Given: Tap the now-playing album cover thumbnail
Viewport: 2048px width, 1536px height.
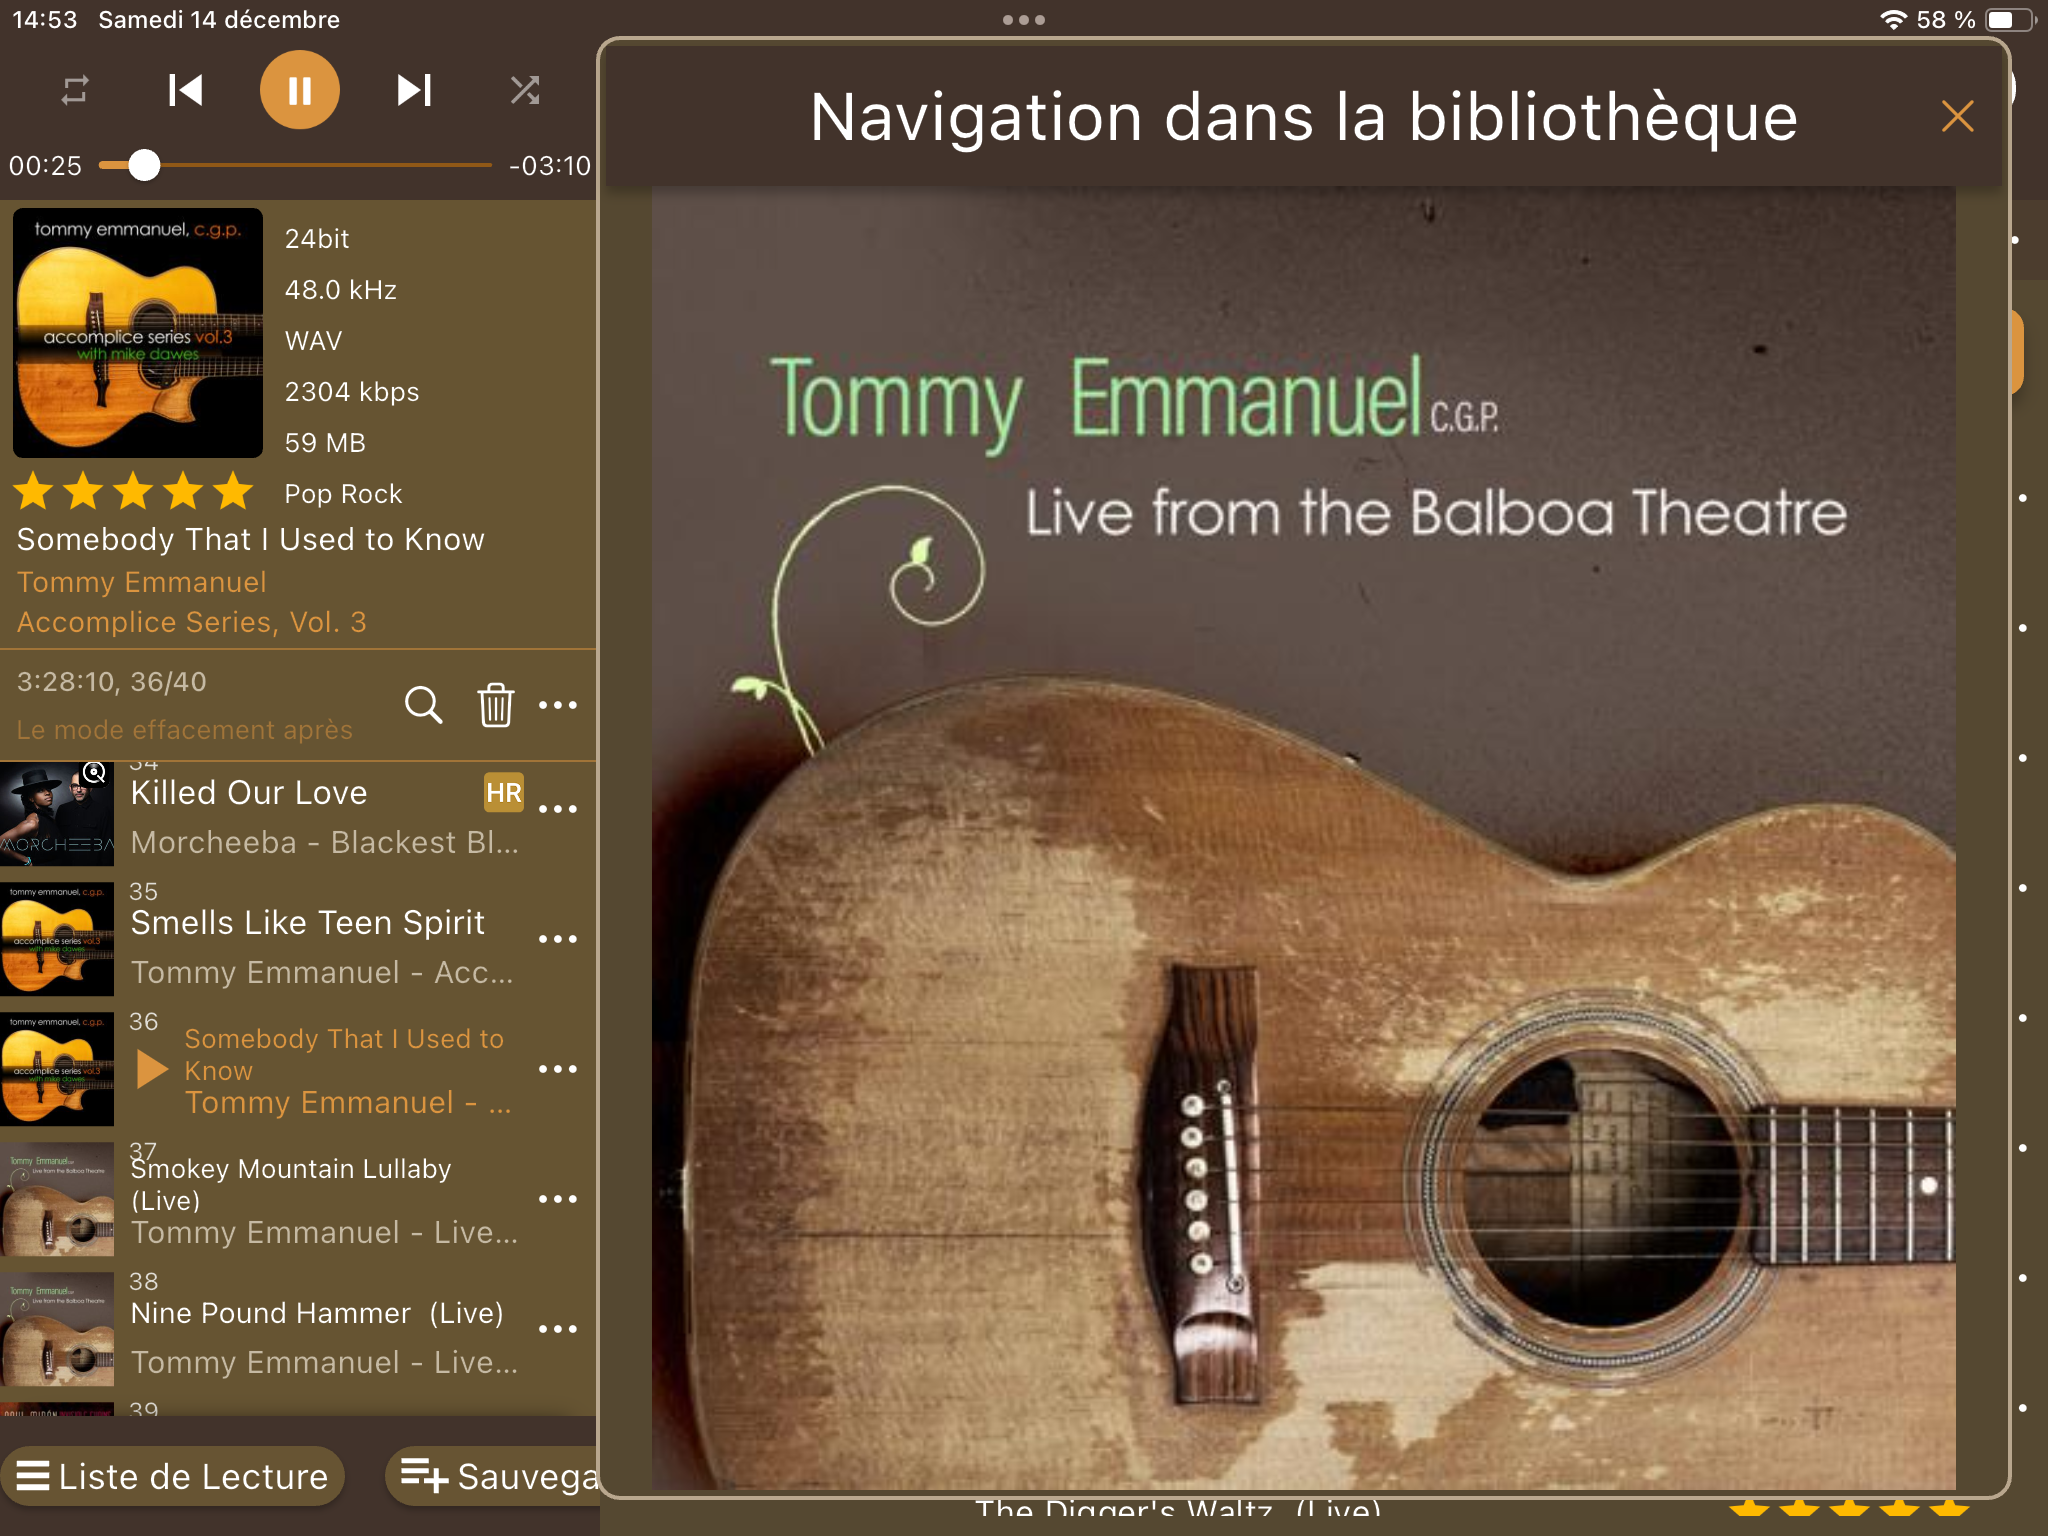Looking at the screenshot, I should [x=138, y=333].
